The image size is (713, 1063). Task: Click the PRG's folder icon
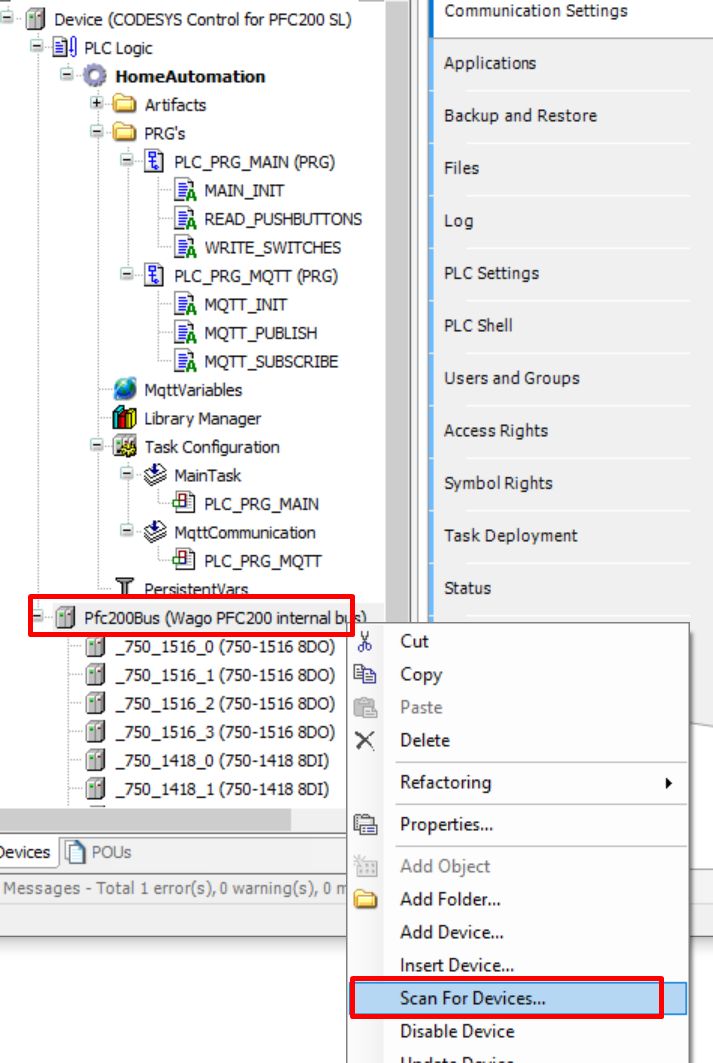pos(125,133)
